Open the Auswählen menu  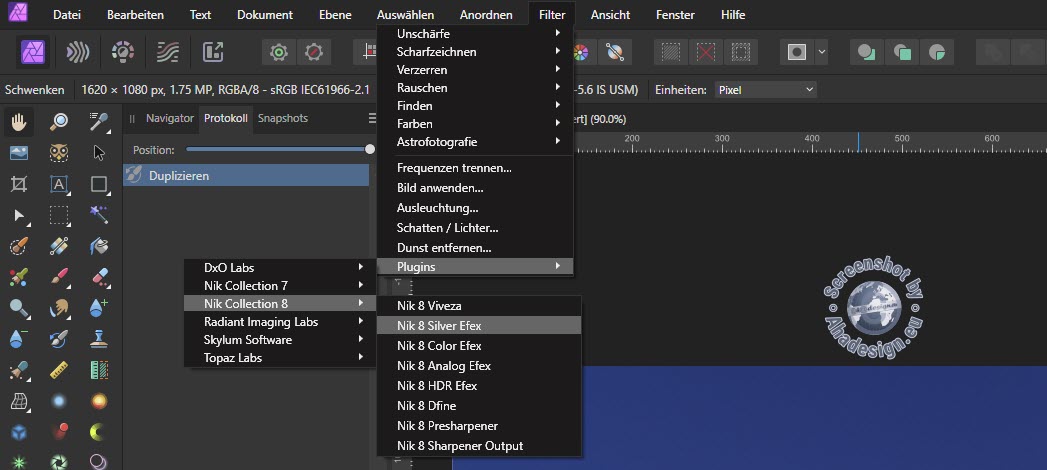coord(405,15)
